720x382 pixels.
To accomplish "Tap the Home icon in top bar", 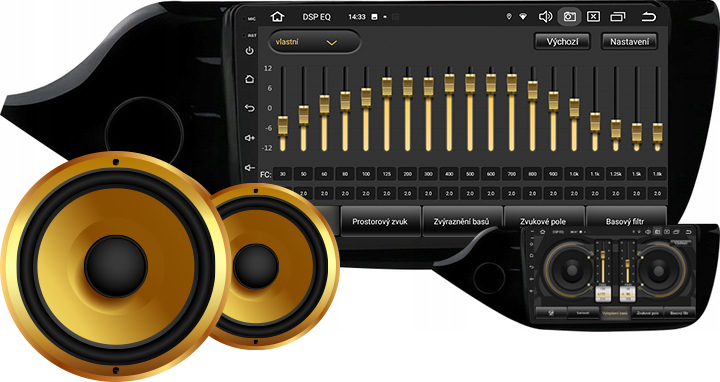I will click(277, 17).
